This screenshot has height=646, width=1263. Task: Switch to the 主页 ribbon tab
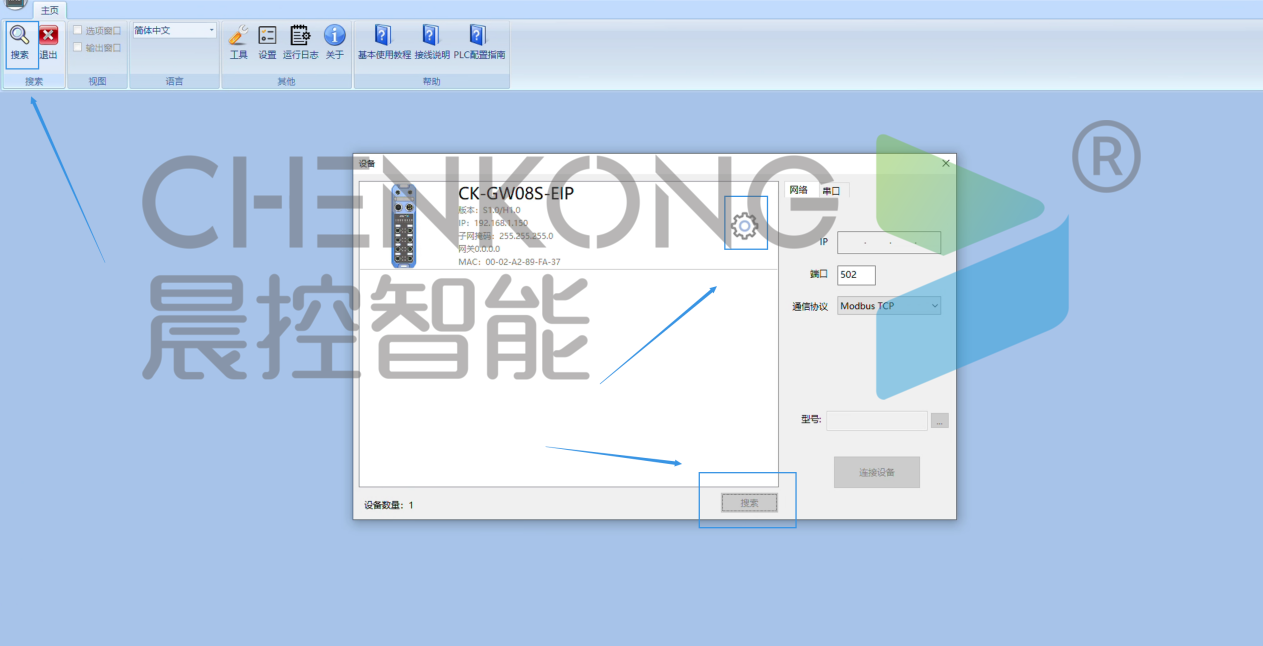pyautogui.click(x=50, y=10)
